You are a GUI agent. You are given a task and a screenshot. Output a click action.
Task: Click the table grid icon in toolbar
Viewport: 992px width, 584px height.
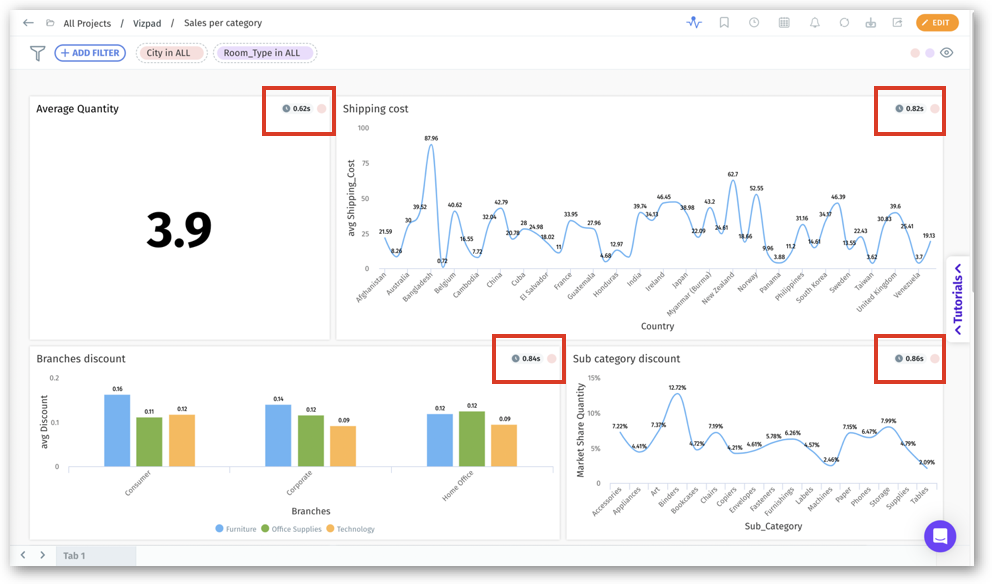coord(784,23)
